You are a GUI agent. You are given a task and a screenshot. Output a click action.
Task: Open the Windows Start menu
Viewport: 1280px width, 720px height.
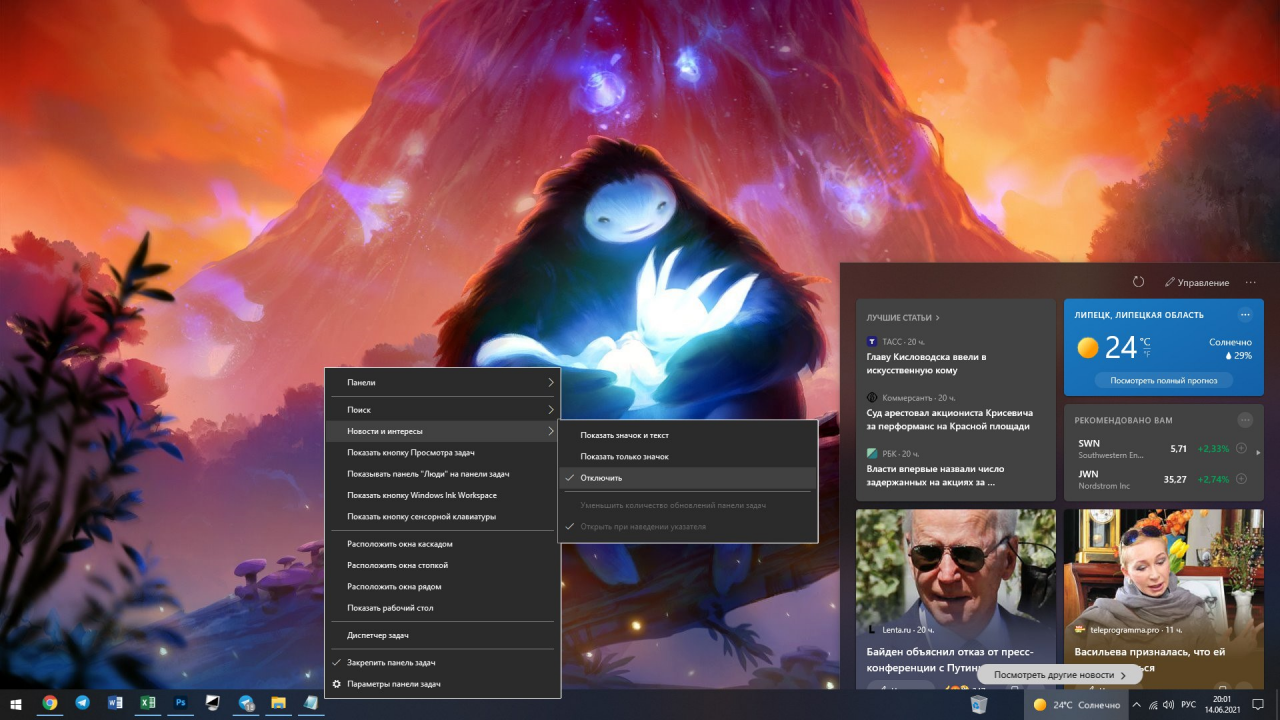(16, 703)
